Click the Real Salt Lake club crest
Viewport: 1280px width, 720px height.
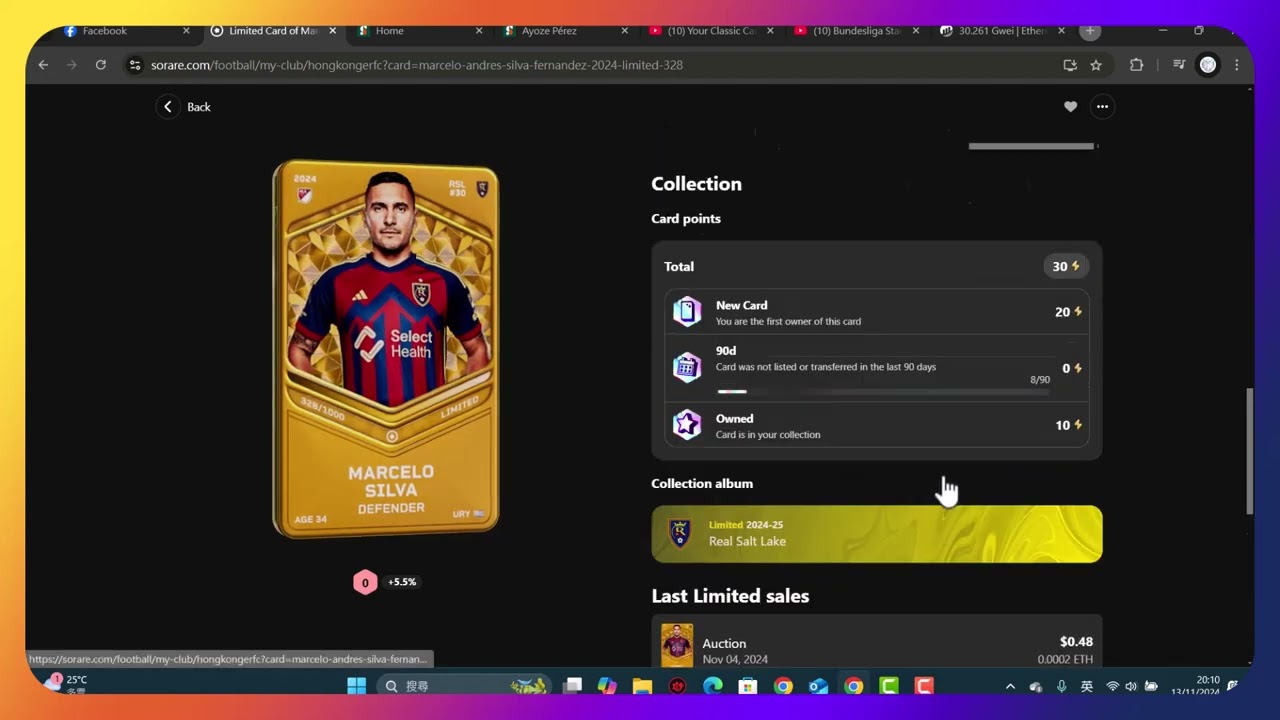pyautogui.click(x=680, y=533)
